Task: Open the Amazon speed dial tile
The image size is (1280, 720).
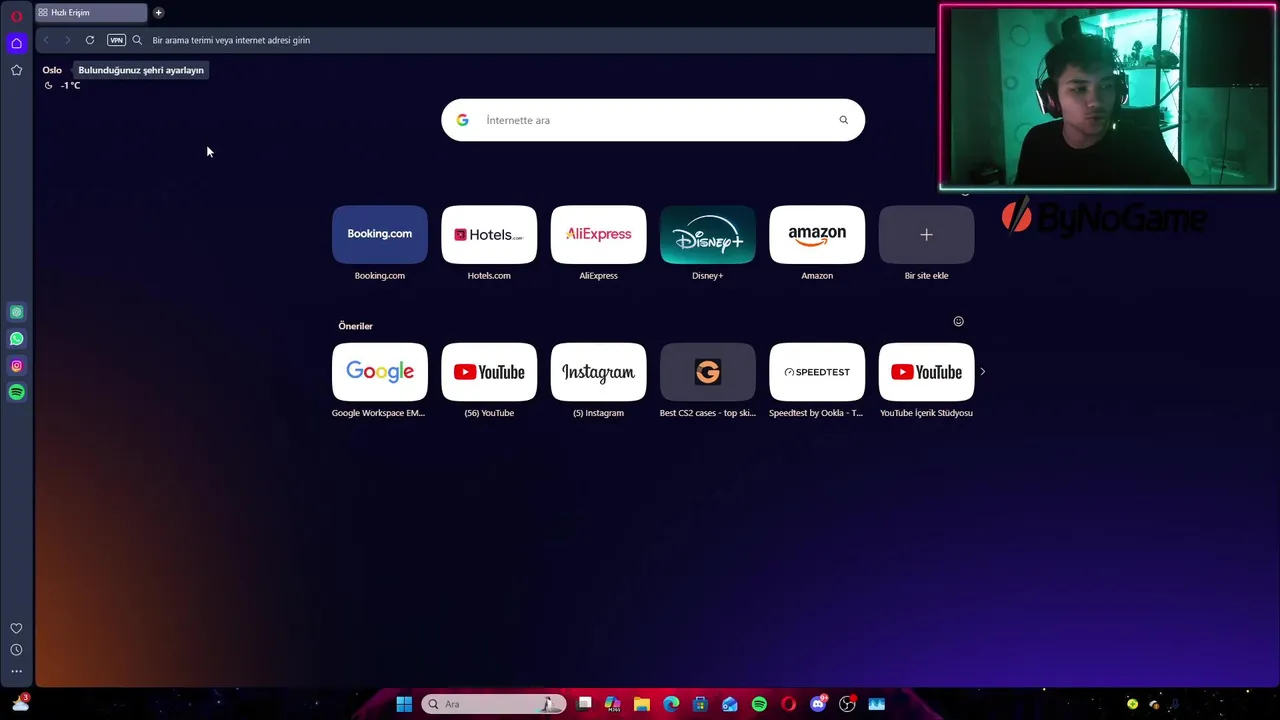Action: click(x=817, y=235)
